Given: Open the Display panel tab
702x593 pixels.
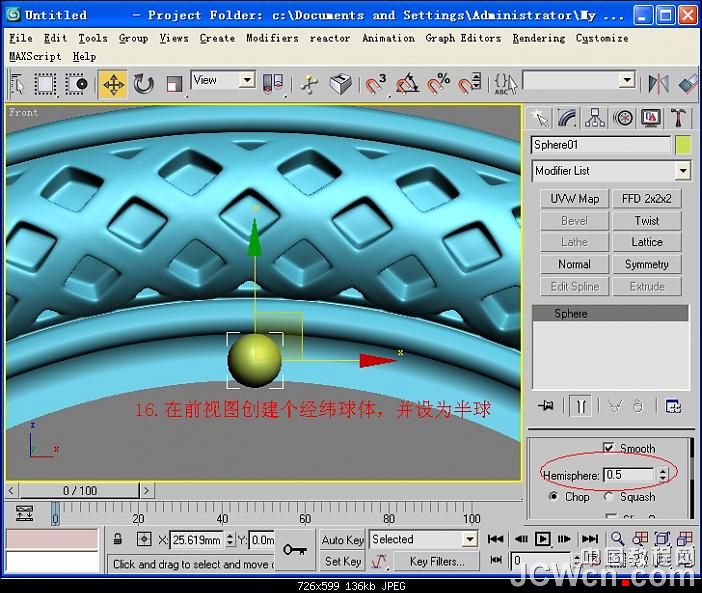Looking at the screenshot, I should click(x=651, y=118).
